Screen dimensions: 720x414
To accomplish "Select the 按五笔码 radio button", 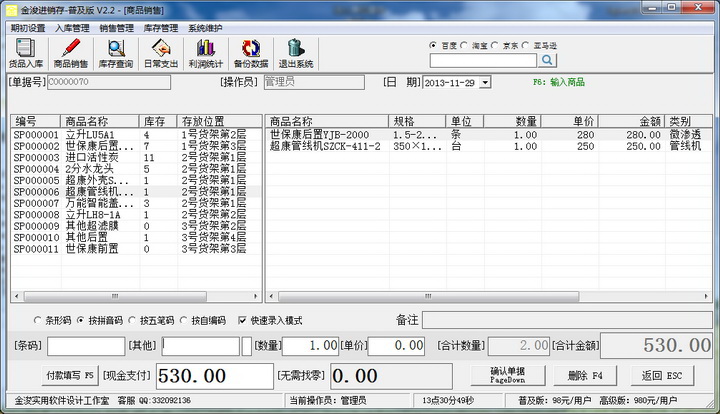I will click(133, 321).
